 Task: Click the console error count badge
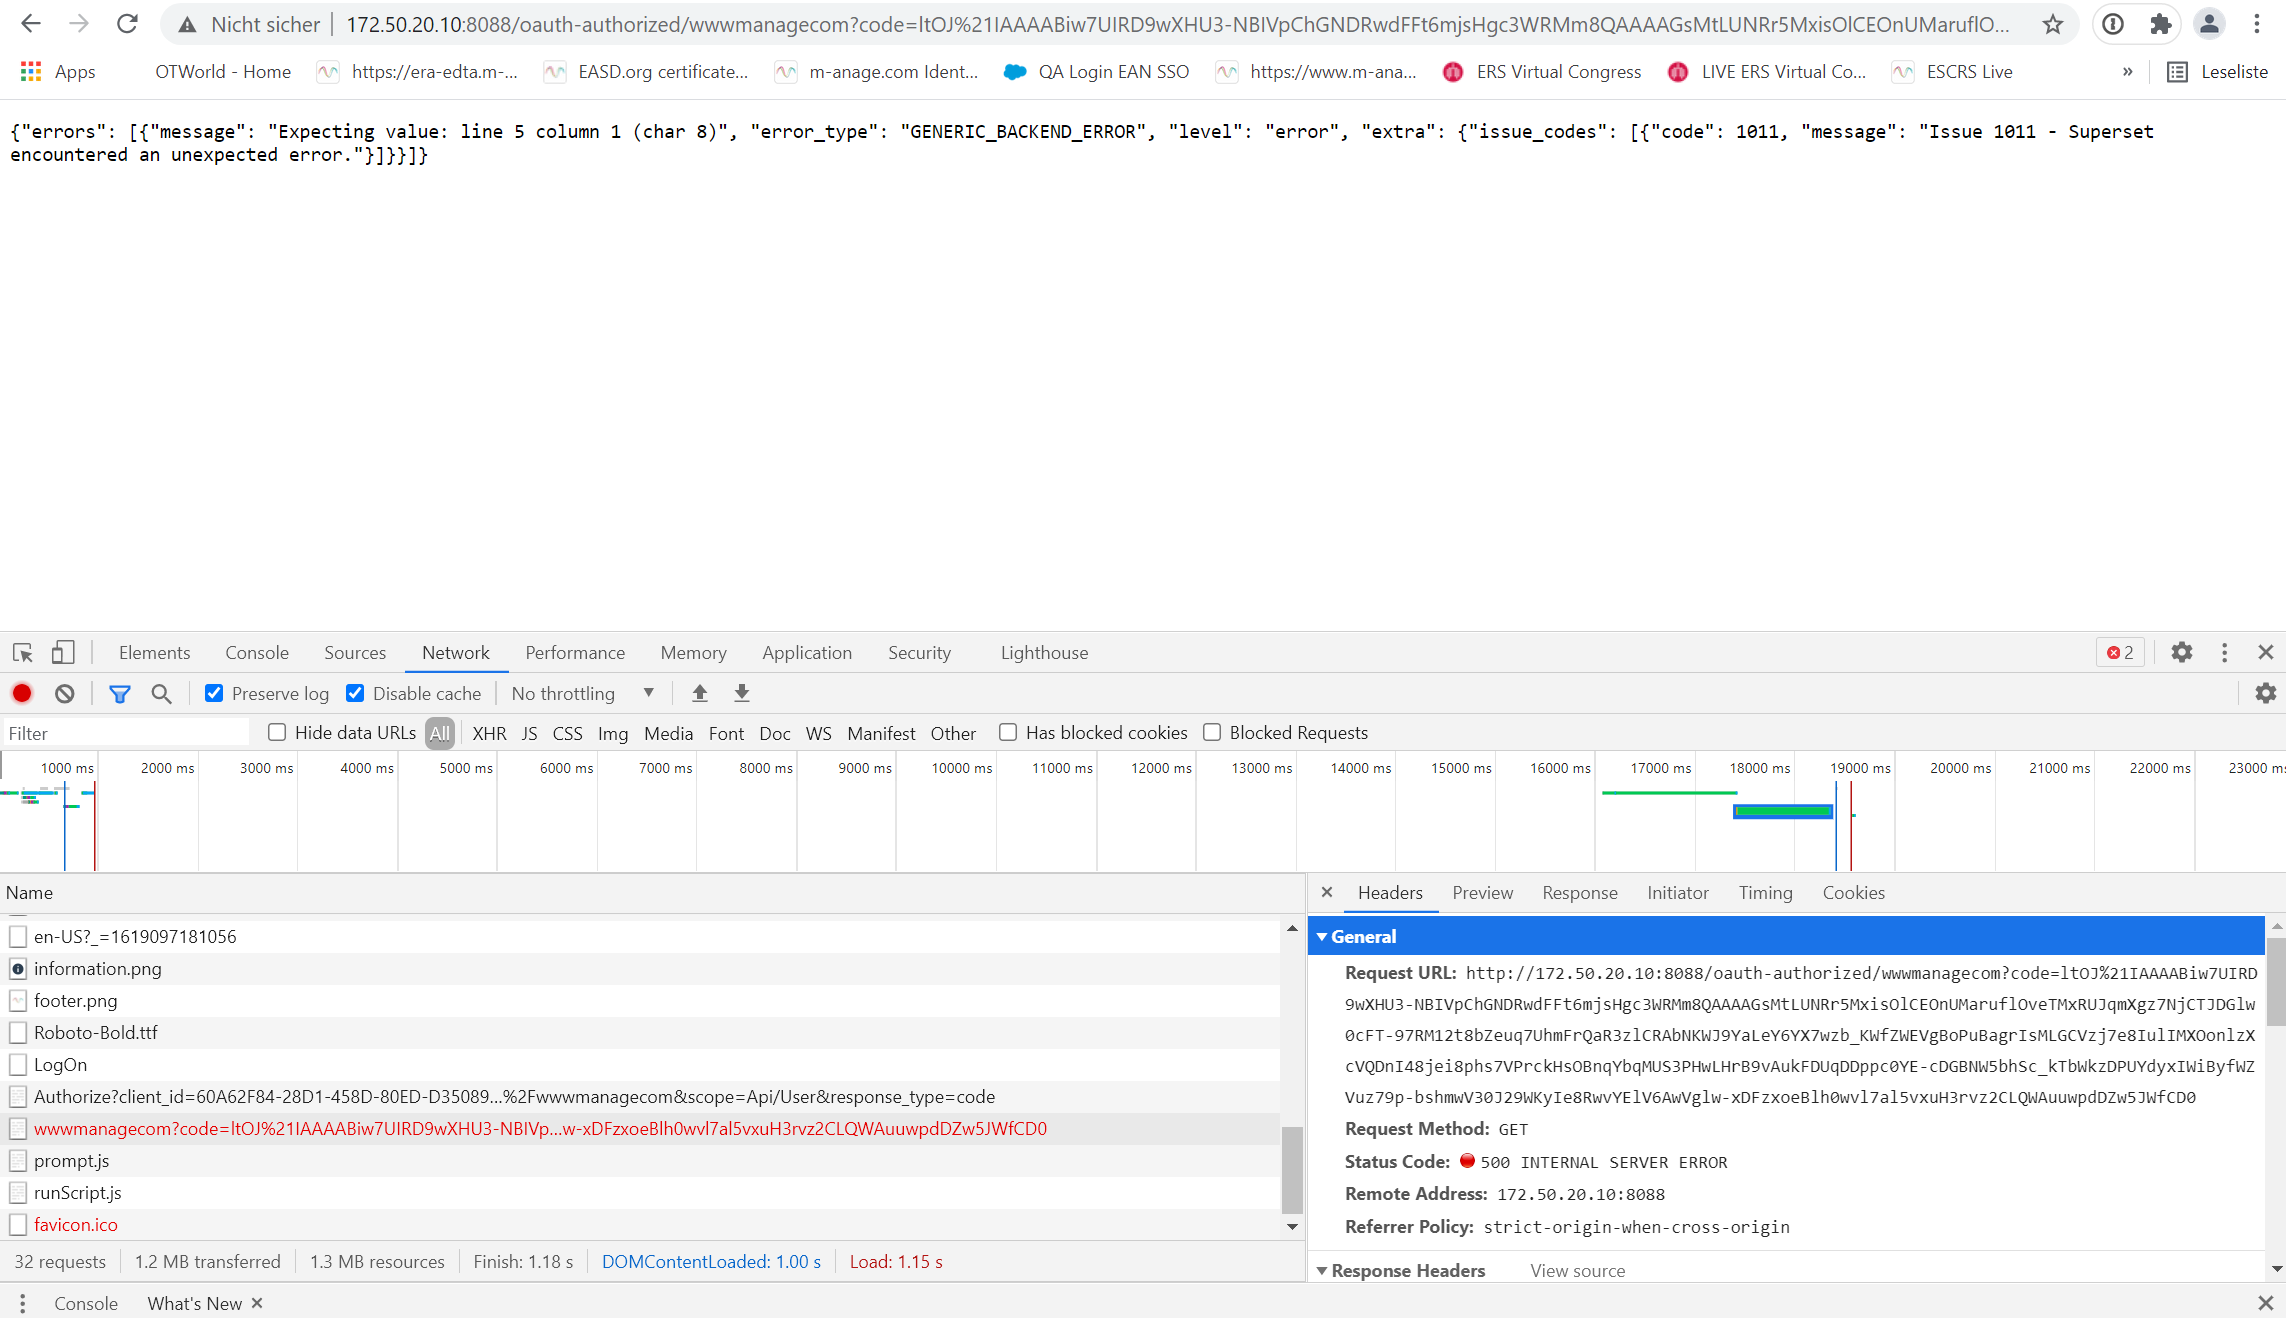pyautogui.click(x=2119, y=652)
